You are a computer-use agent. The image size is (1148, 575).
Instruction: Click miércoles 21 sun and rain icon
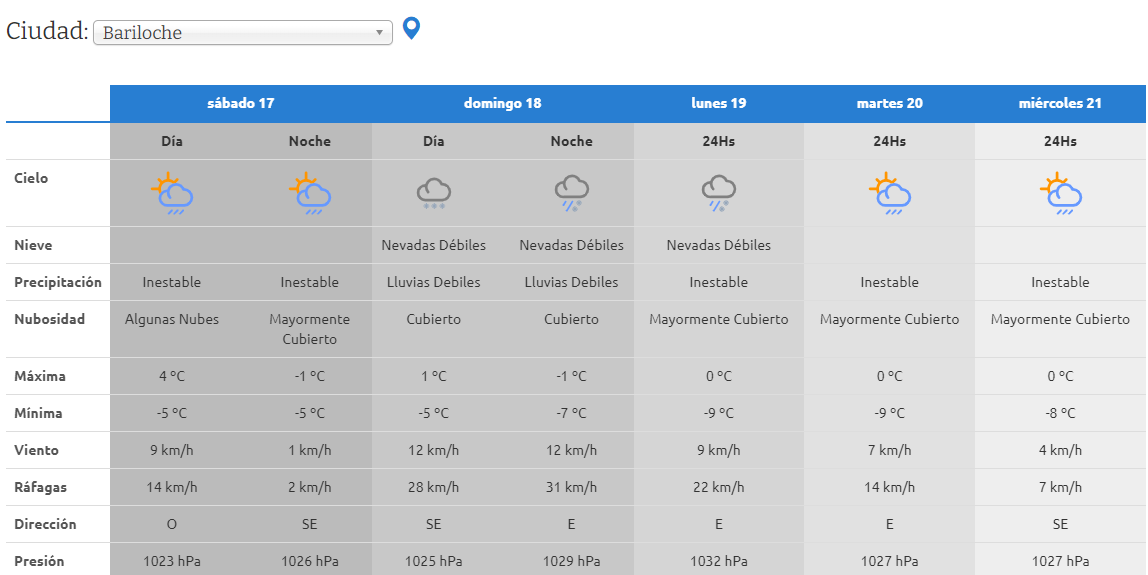tap(1060, 194)
